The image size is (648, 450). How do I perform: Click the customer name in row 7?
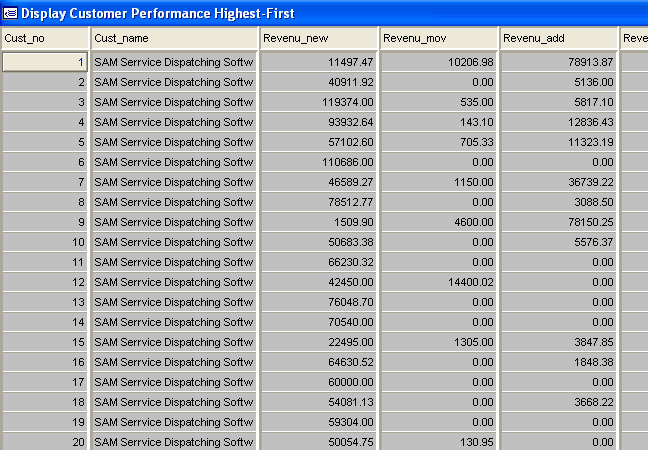click(174, 182)
